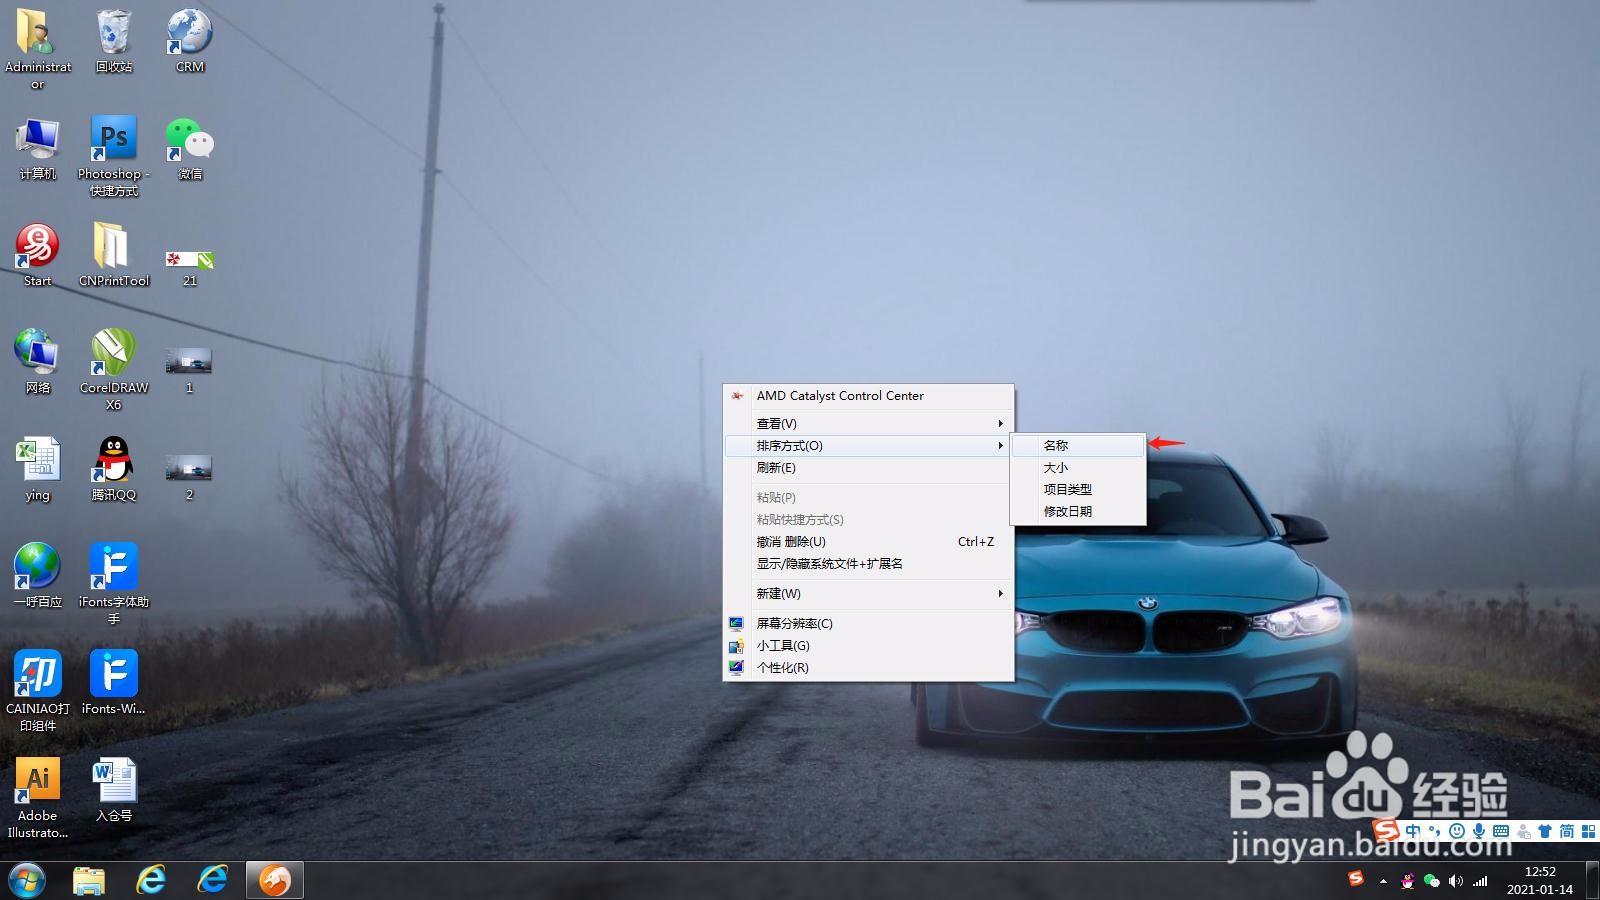The height and width of the screenshot is (900, 1600).
Task: Select the CRM shortcut icon
Action: click(190, 33)
